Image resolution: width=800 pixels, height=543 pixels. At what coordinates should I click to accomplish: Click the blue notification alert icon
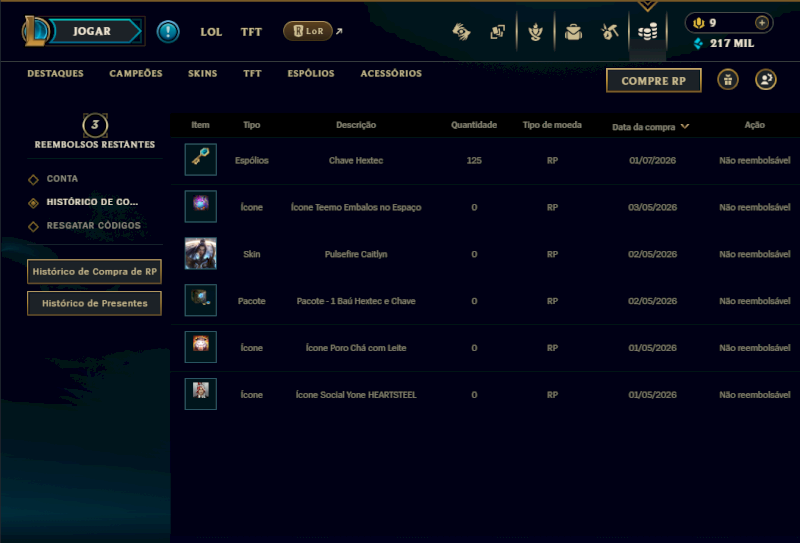click(168, 32)
